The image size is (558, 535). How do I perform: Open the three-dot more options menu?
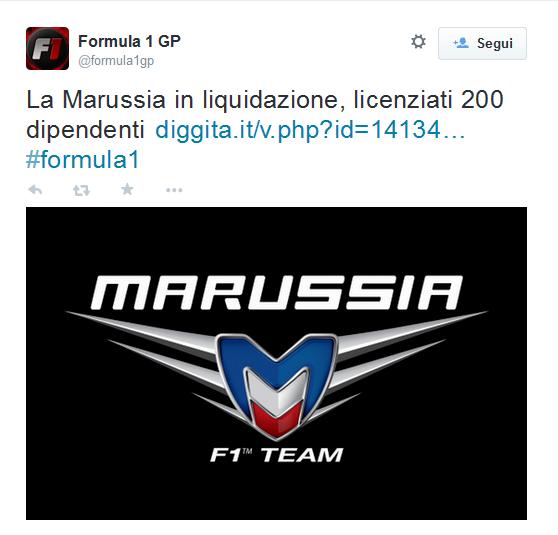pos(174,190)
